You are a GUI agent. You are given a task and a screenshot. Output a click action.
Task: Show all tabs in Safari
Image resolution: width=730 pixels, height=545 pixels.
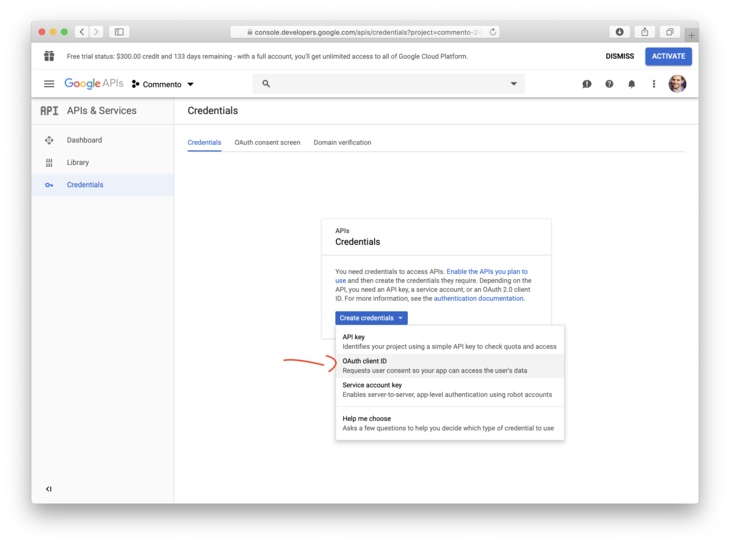click(669, 32)
